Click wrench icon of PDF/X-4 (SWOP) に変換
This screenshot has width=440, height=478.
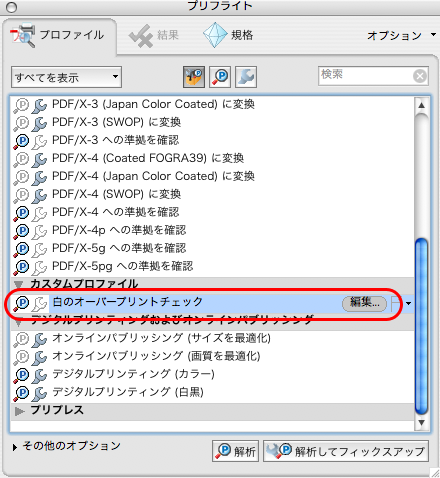[39, 195]
